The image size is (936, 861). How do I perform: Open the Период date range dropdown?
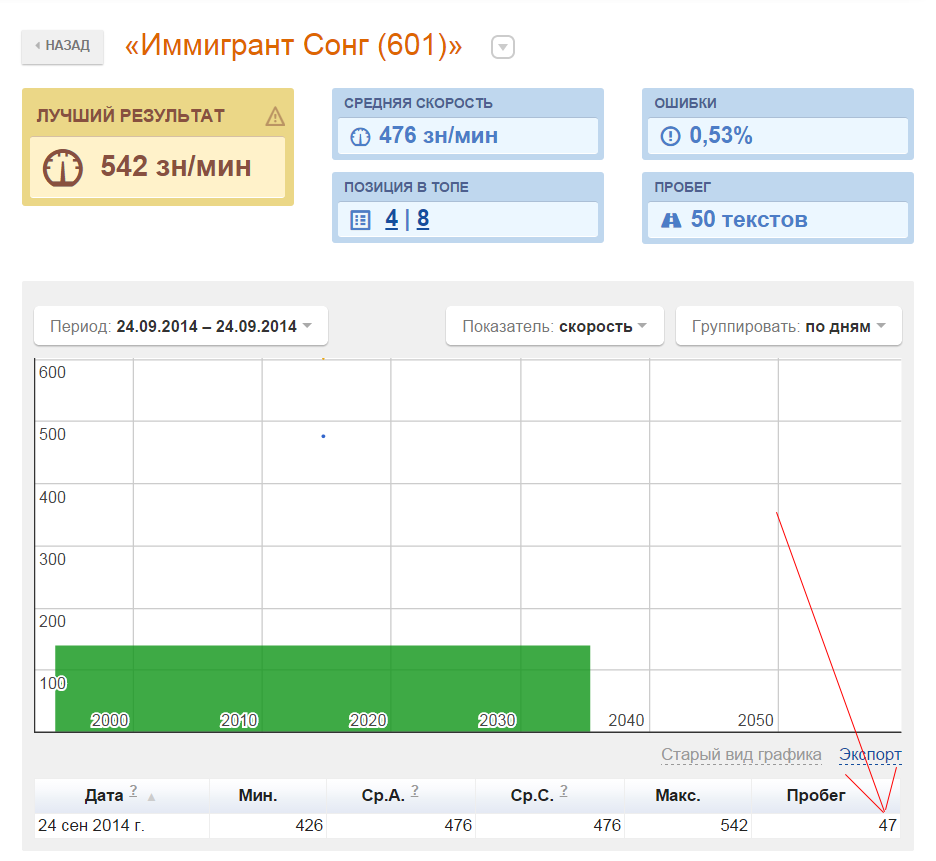(181, 326)
